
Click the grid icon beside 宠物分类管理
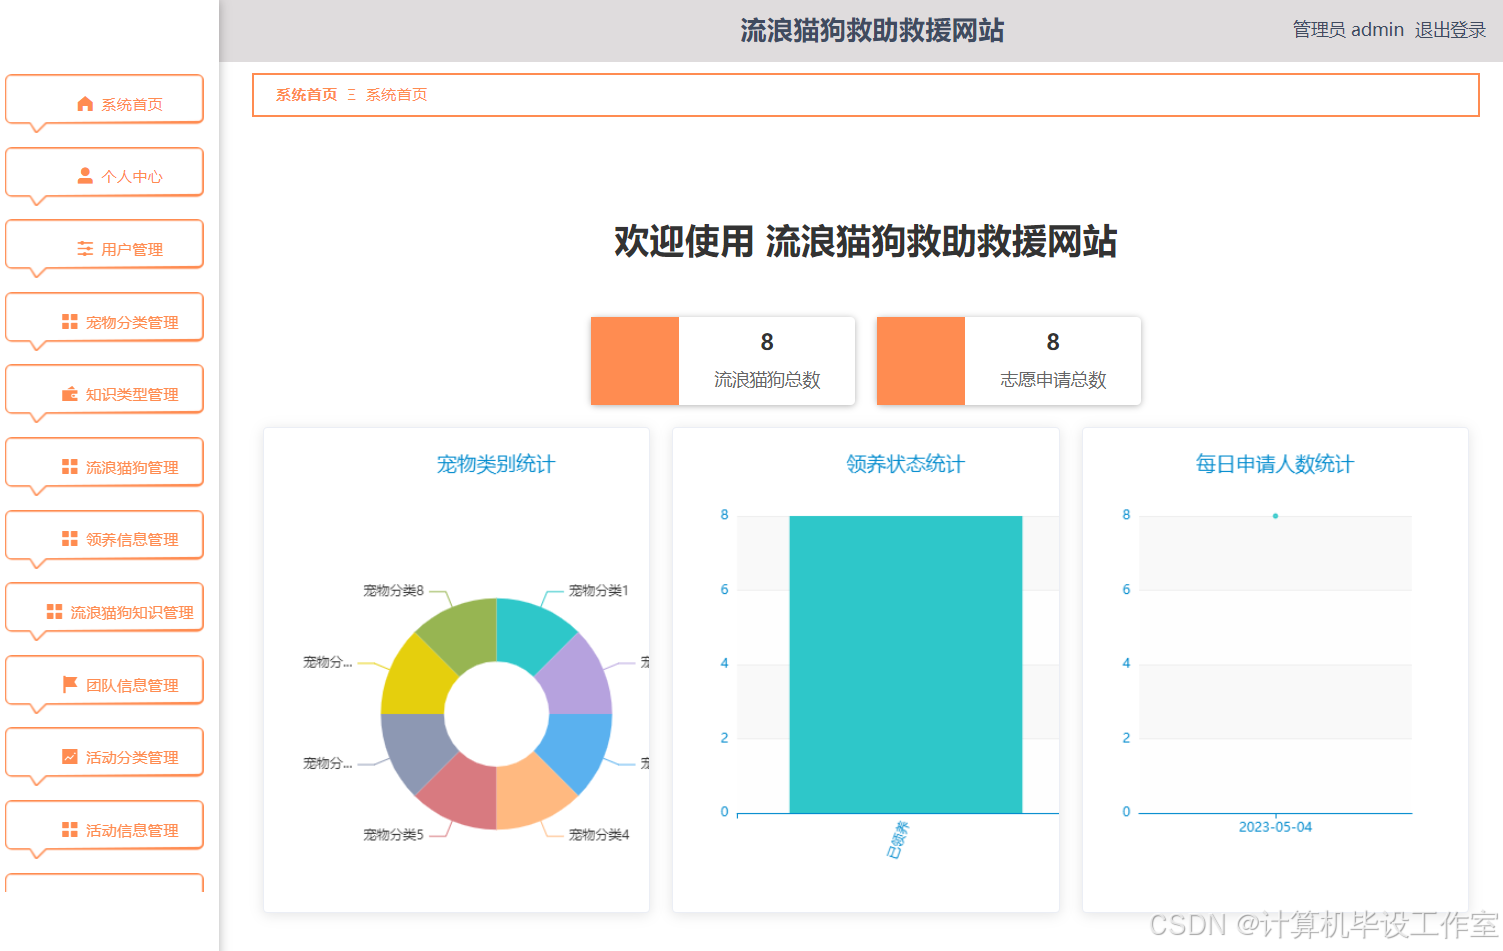(69, 321)
